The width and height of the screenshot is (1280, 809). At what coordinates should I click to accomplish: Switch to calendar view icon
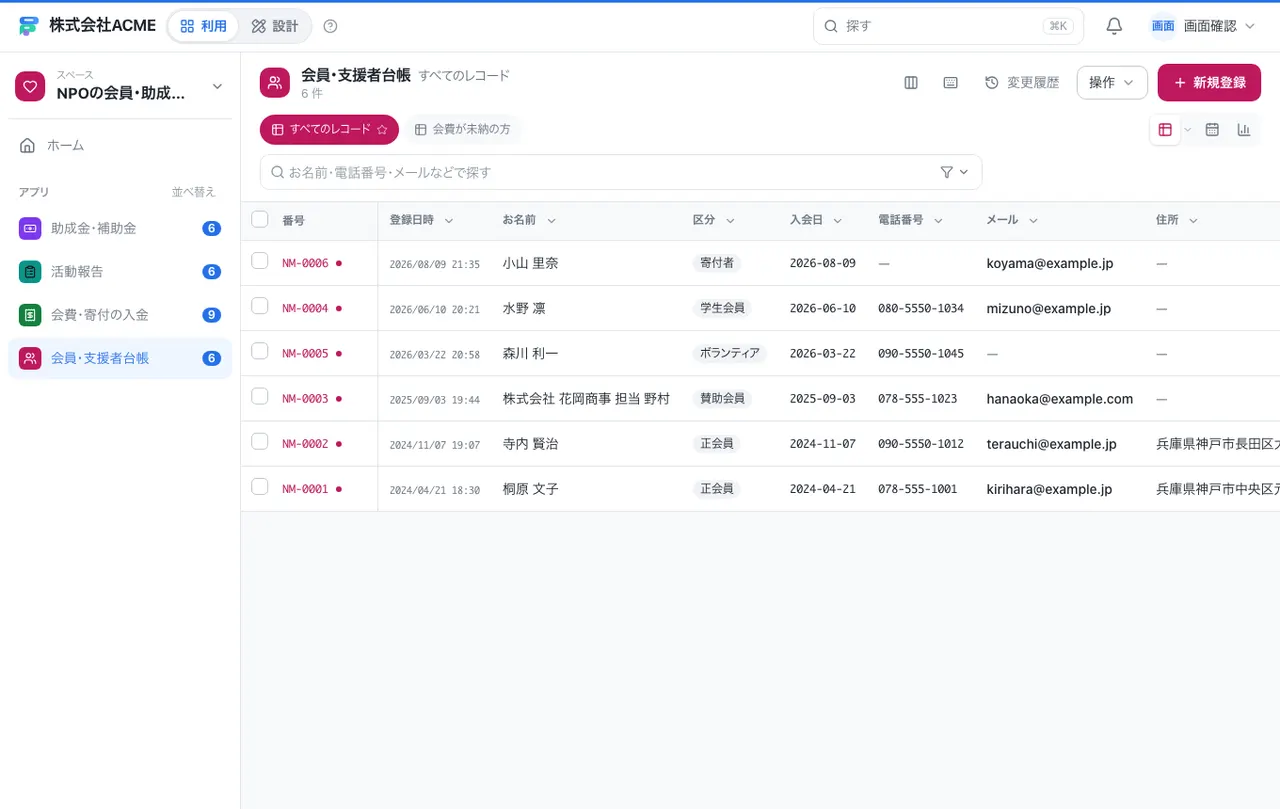[x=1212, y=130]
